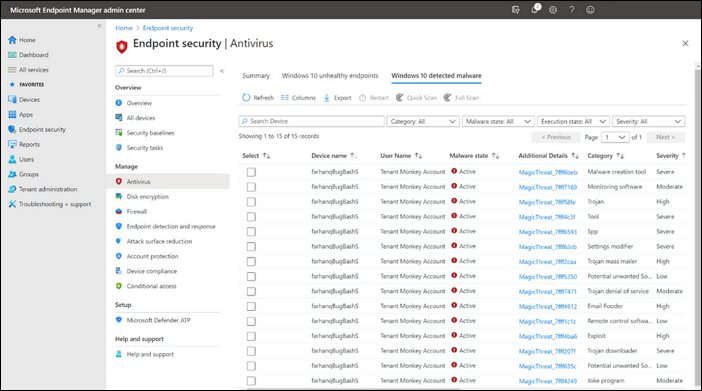Open the Execution state filter dropdown
Screen dimensions: 702x391
click(574, 121)
